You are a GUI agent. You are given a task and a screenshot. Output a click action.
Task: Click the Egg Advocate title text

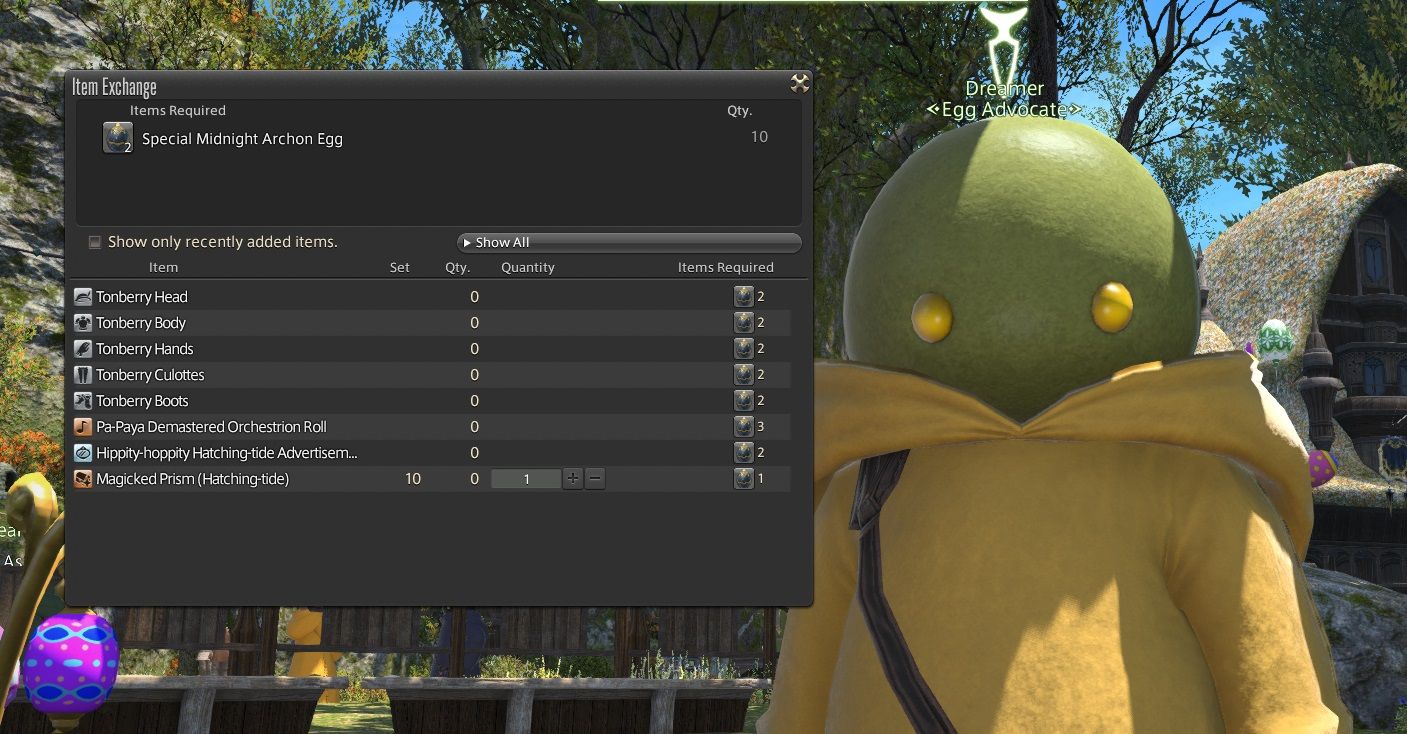tap(1004, 110)
